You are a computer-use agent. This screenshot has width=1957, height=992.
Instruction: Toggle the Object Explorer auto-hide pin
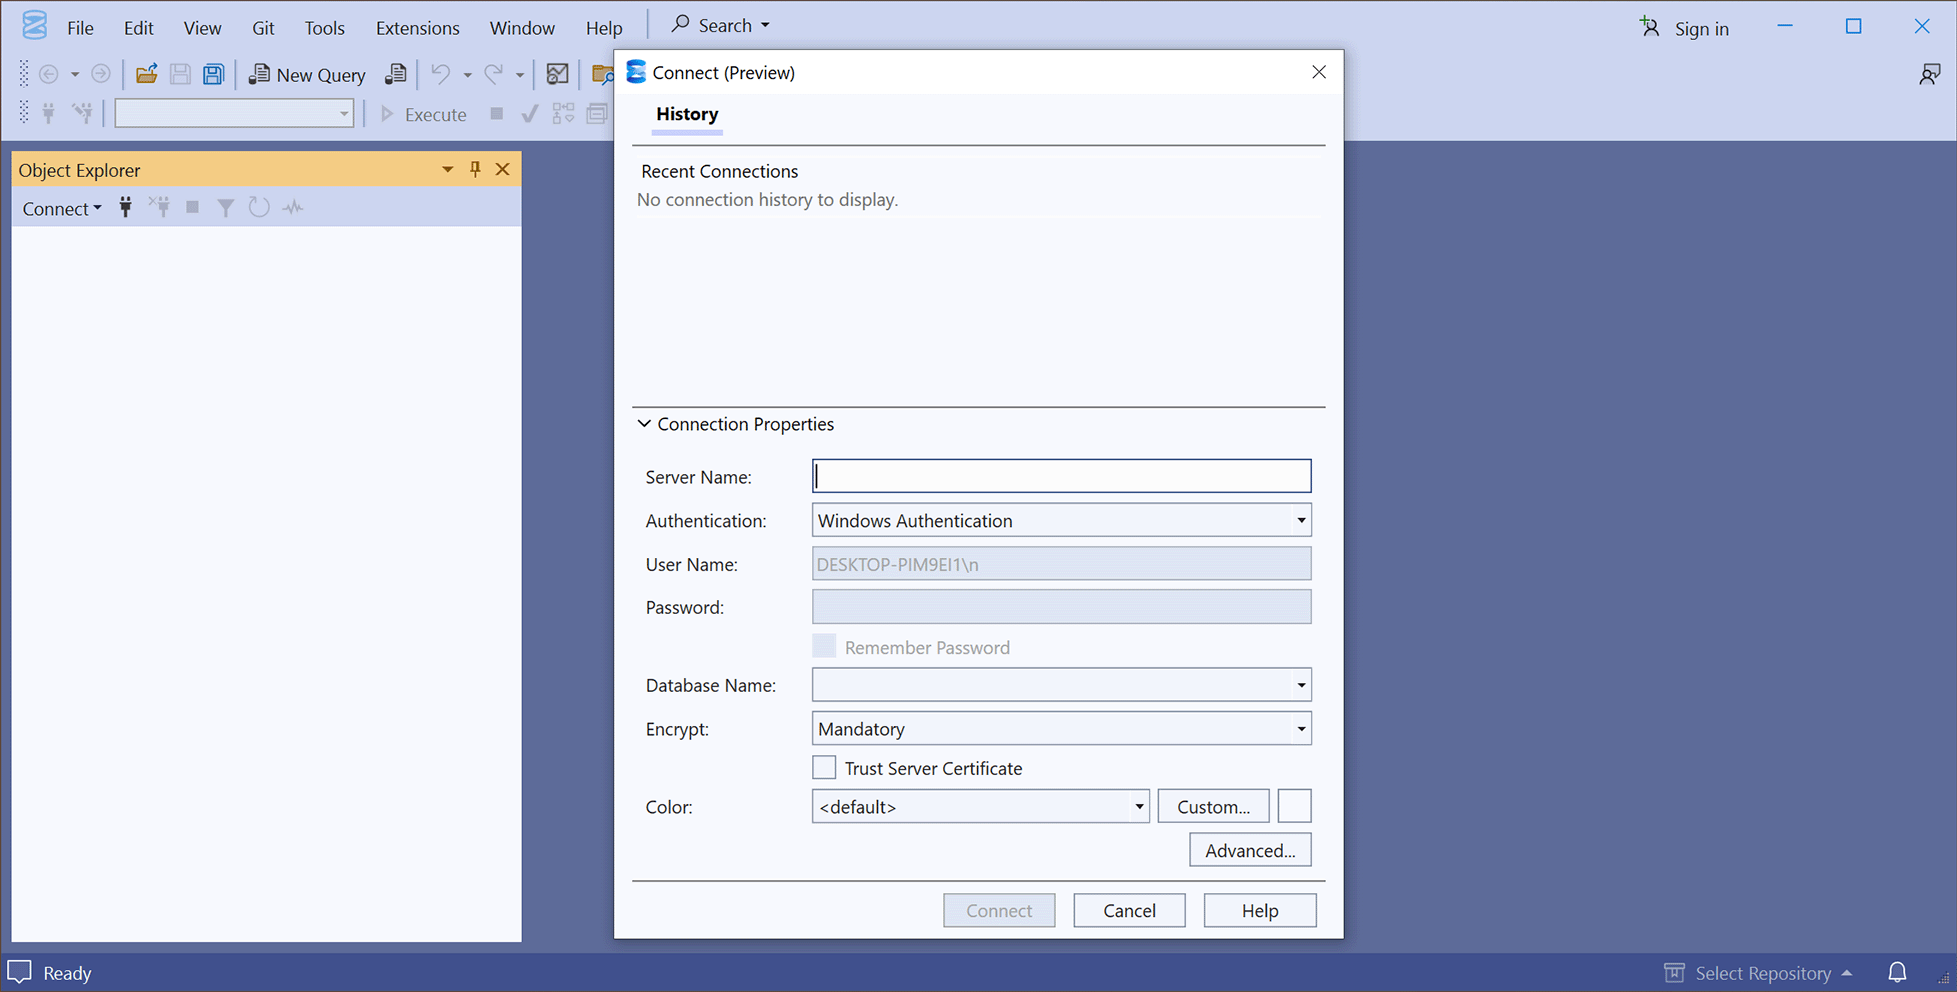tap(475, 169)
